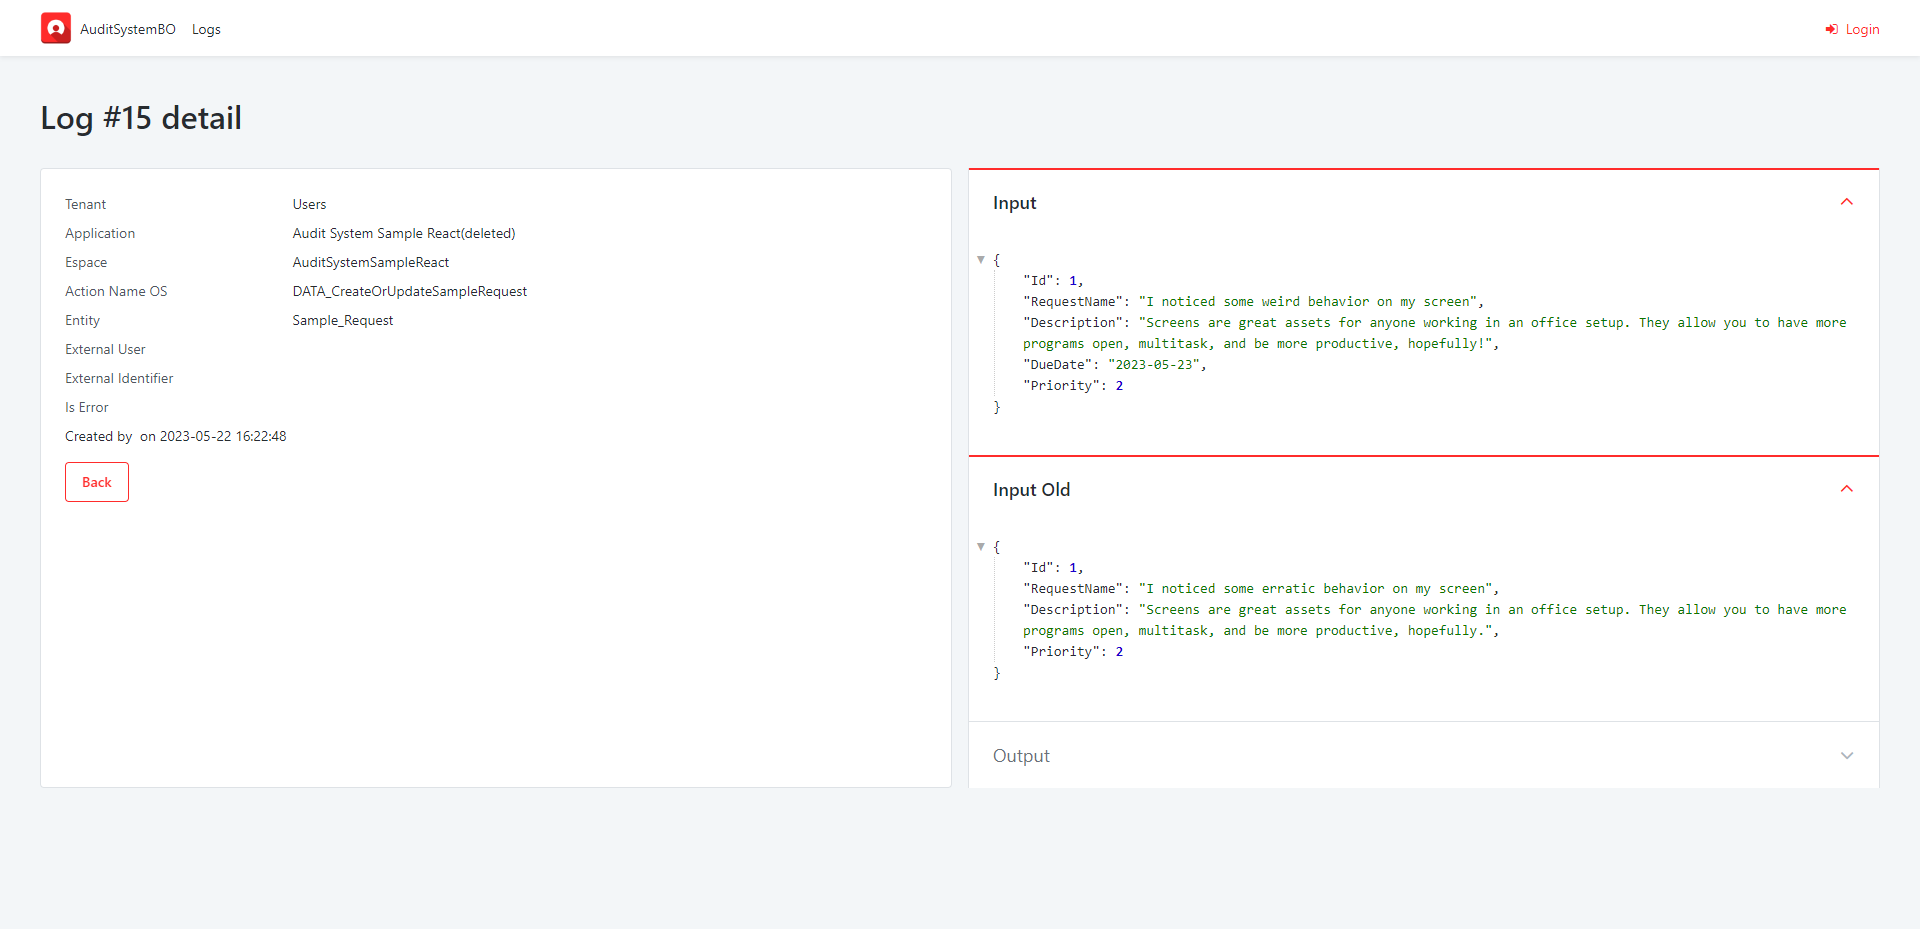
Task: Click the Description line in Input Old JSON
Action: [1435, 620]
